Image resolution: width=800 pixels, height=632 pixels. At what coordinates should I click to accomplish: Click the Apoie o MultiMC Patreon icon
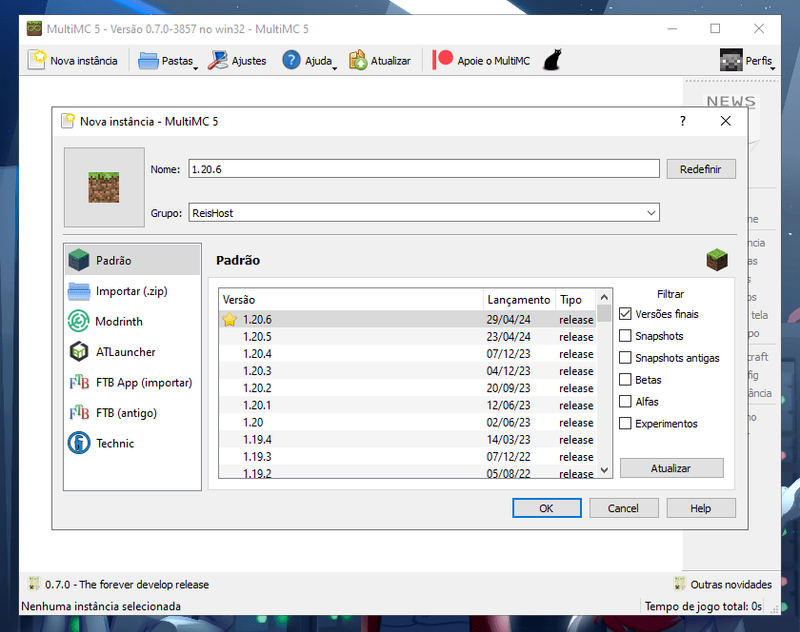(x=443, y=59)
